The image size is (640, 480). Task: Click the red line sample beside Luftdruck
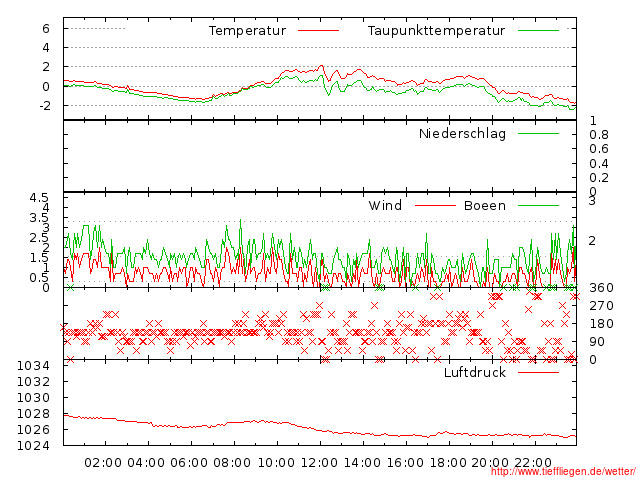click(538, 372)
